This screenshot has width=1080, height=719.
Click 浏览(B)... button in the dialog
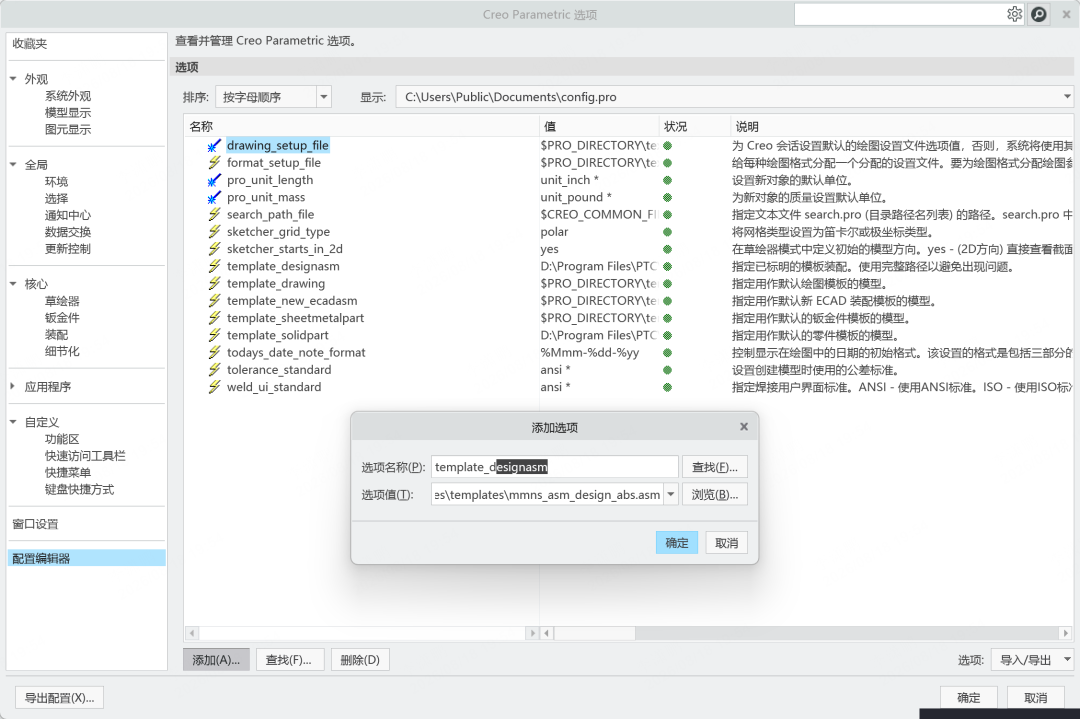click(714, 494)
